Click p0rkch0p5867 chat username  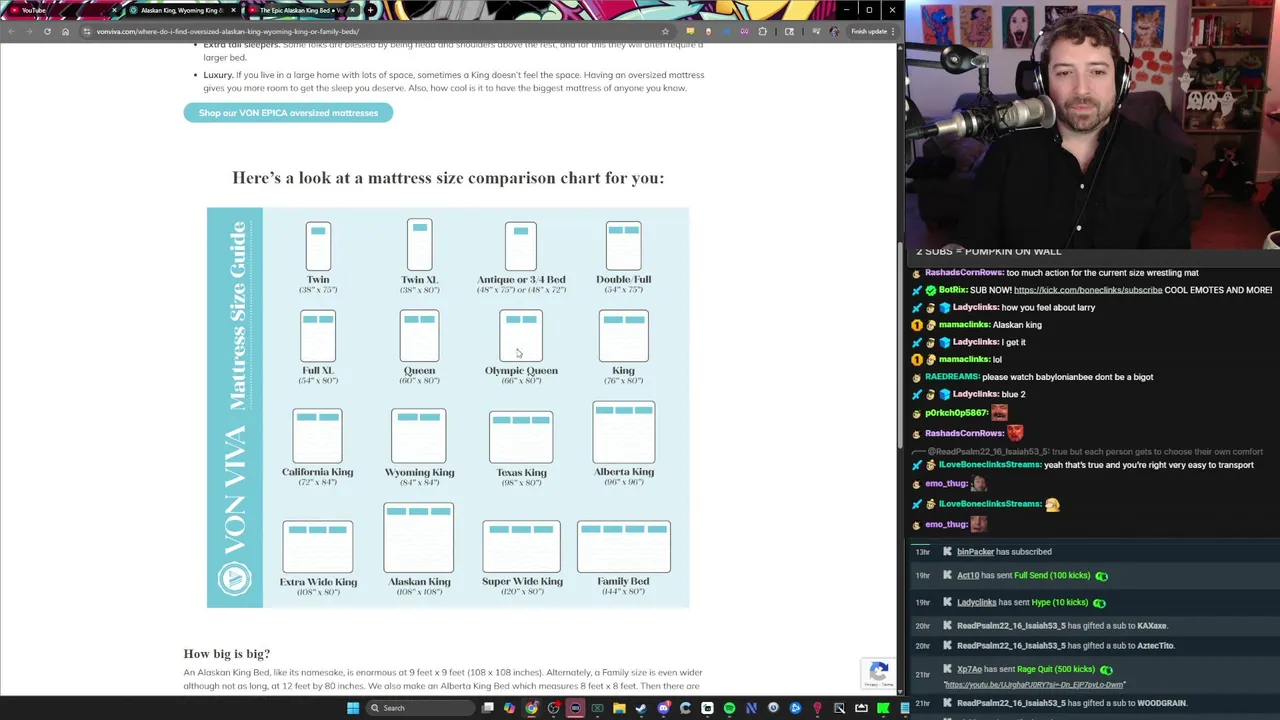(x=956, y=413)
